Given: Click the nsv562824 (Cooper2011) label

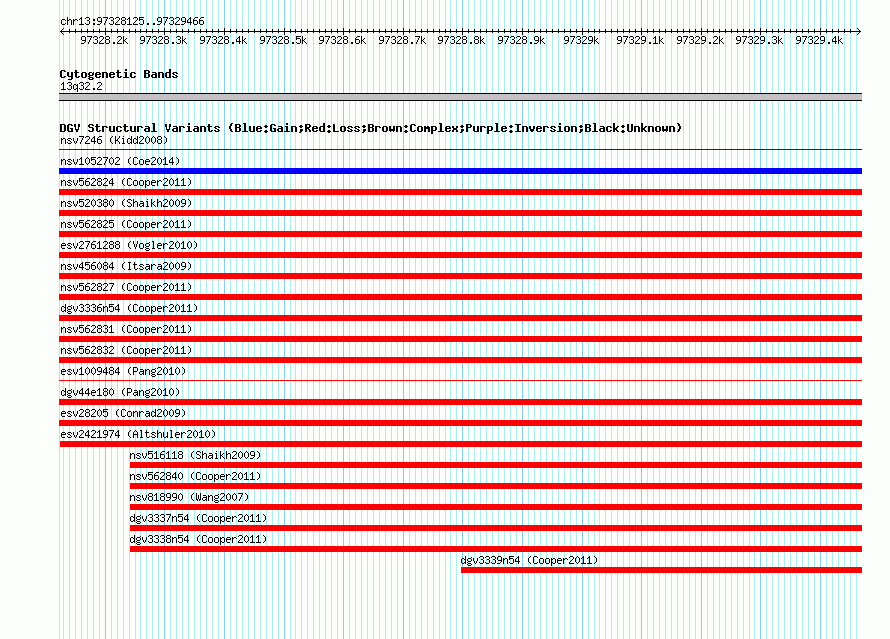Looking at the screenshot, I should click(126, 182).
